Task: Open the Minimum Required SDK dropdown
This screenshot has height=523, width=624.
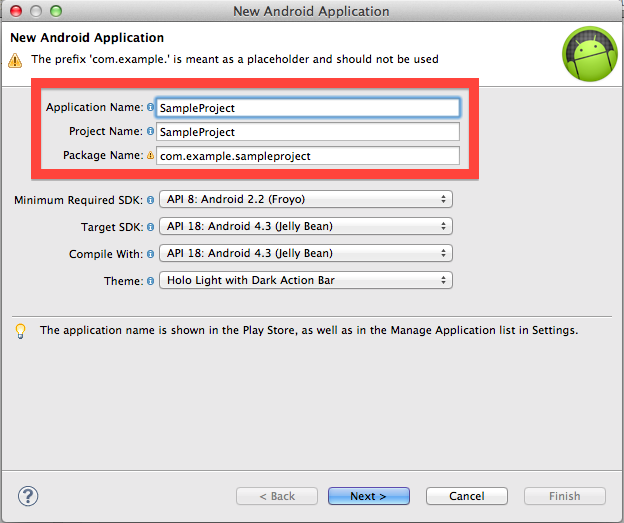Action: coord(306,199)
